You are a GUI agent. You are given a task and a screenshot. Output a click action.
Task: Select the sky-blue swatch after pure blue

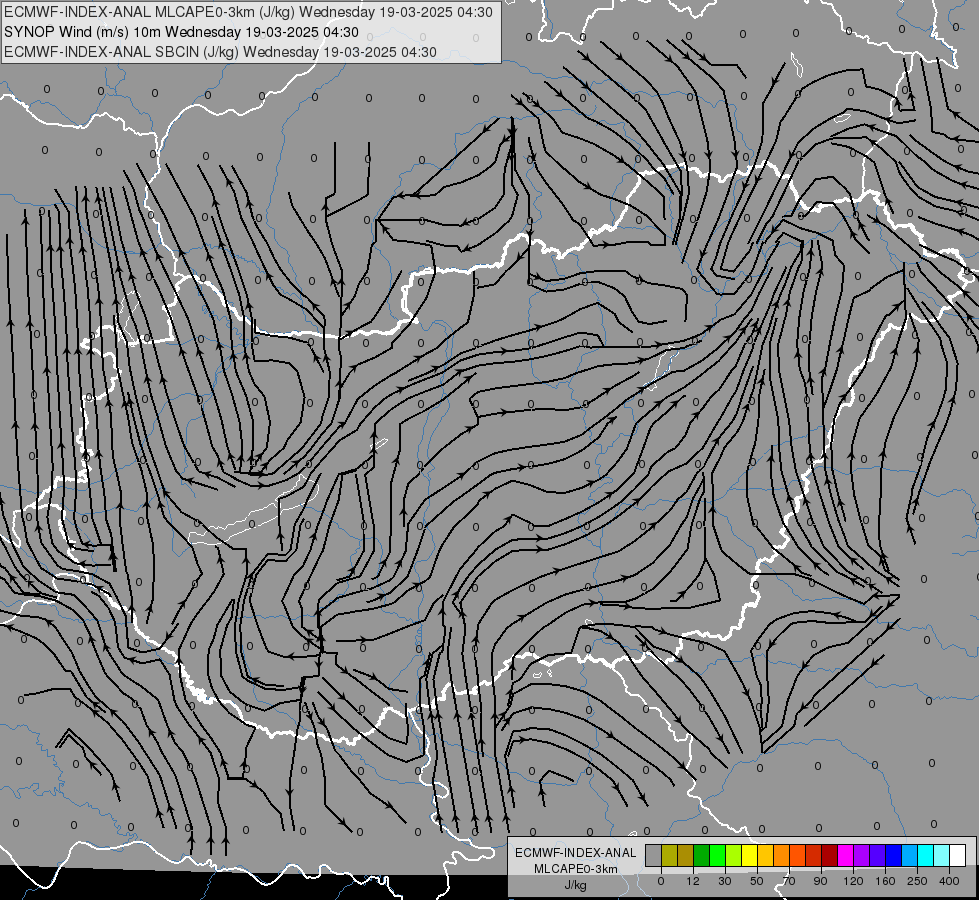tap(910, 855)
